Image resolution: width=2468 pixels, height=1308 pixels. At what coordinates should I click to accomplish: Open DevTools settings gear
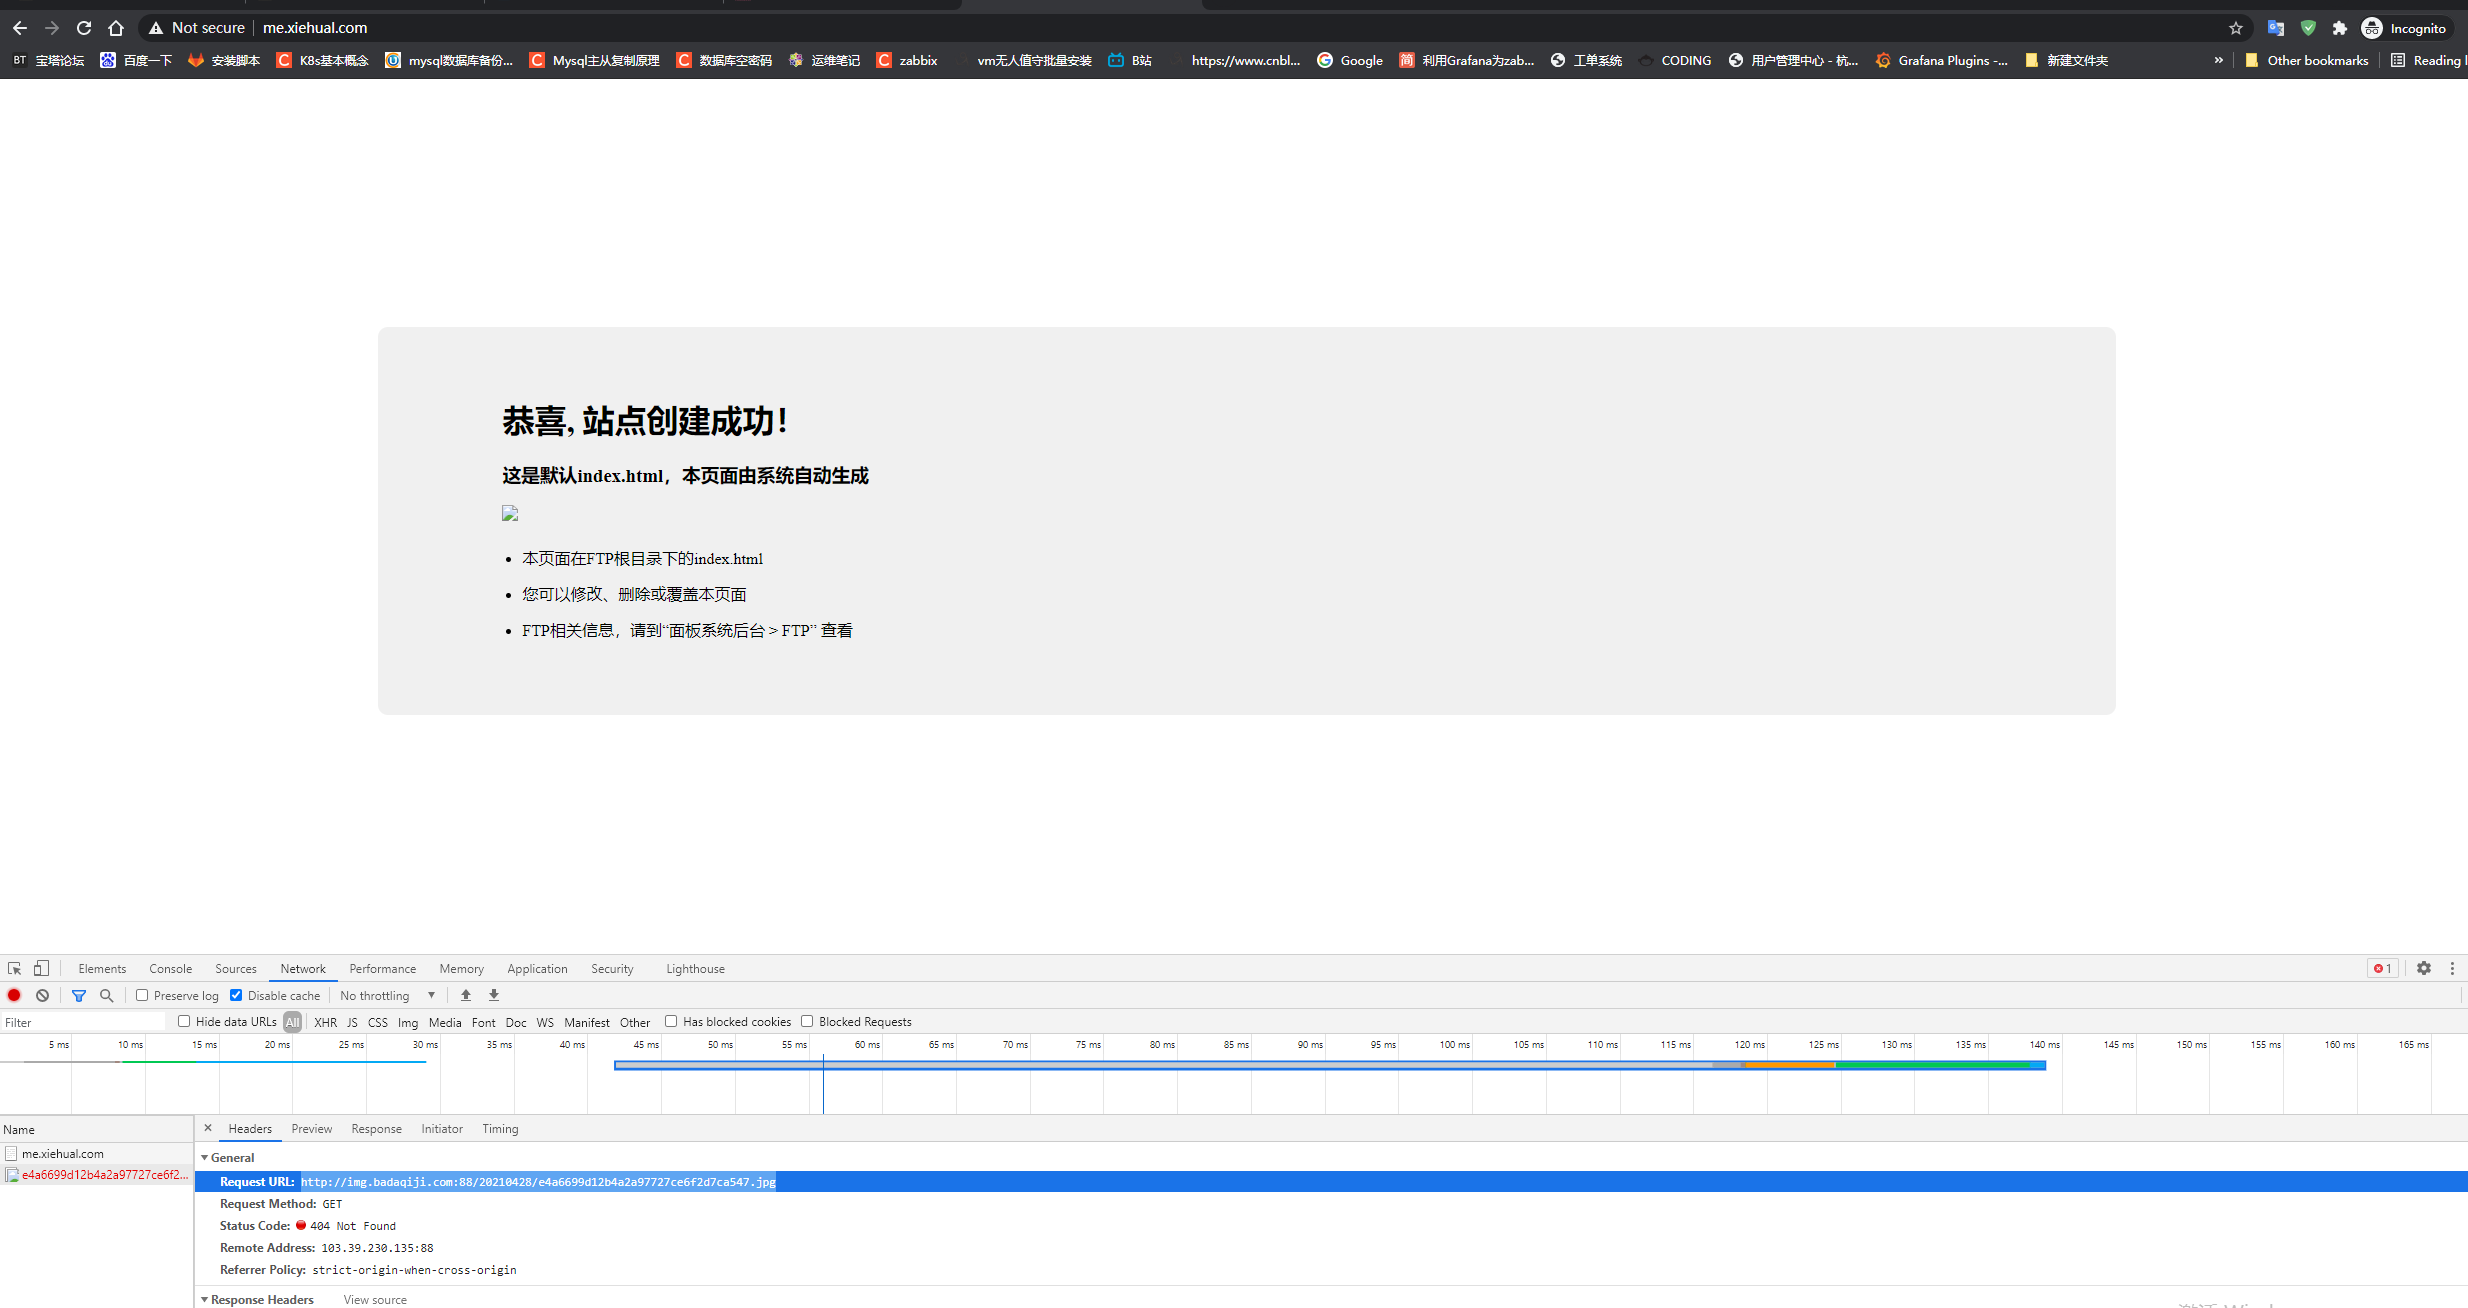[2424, 968]
